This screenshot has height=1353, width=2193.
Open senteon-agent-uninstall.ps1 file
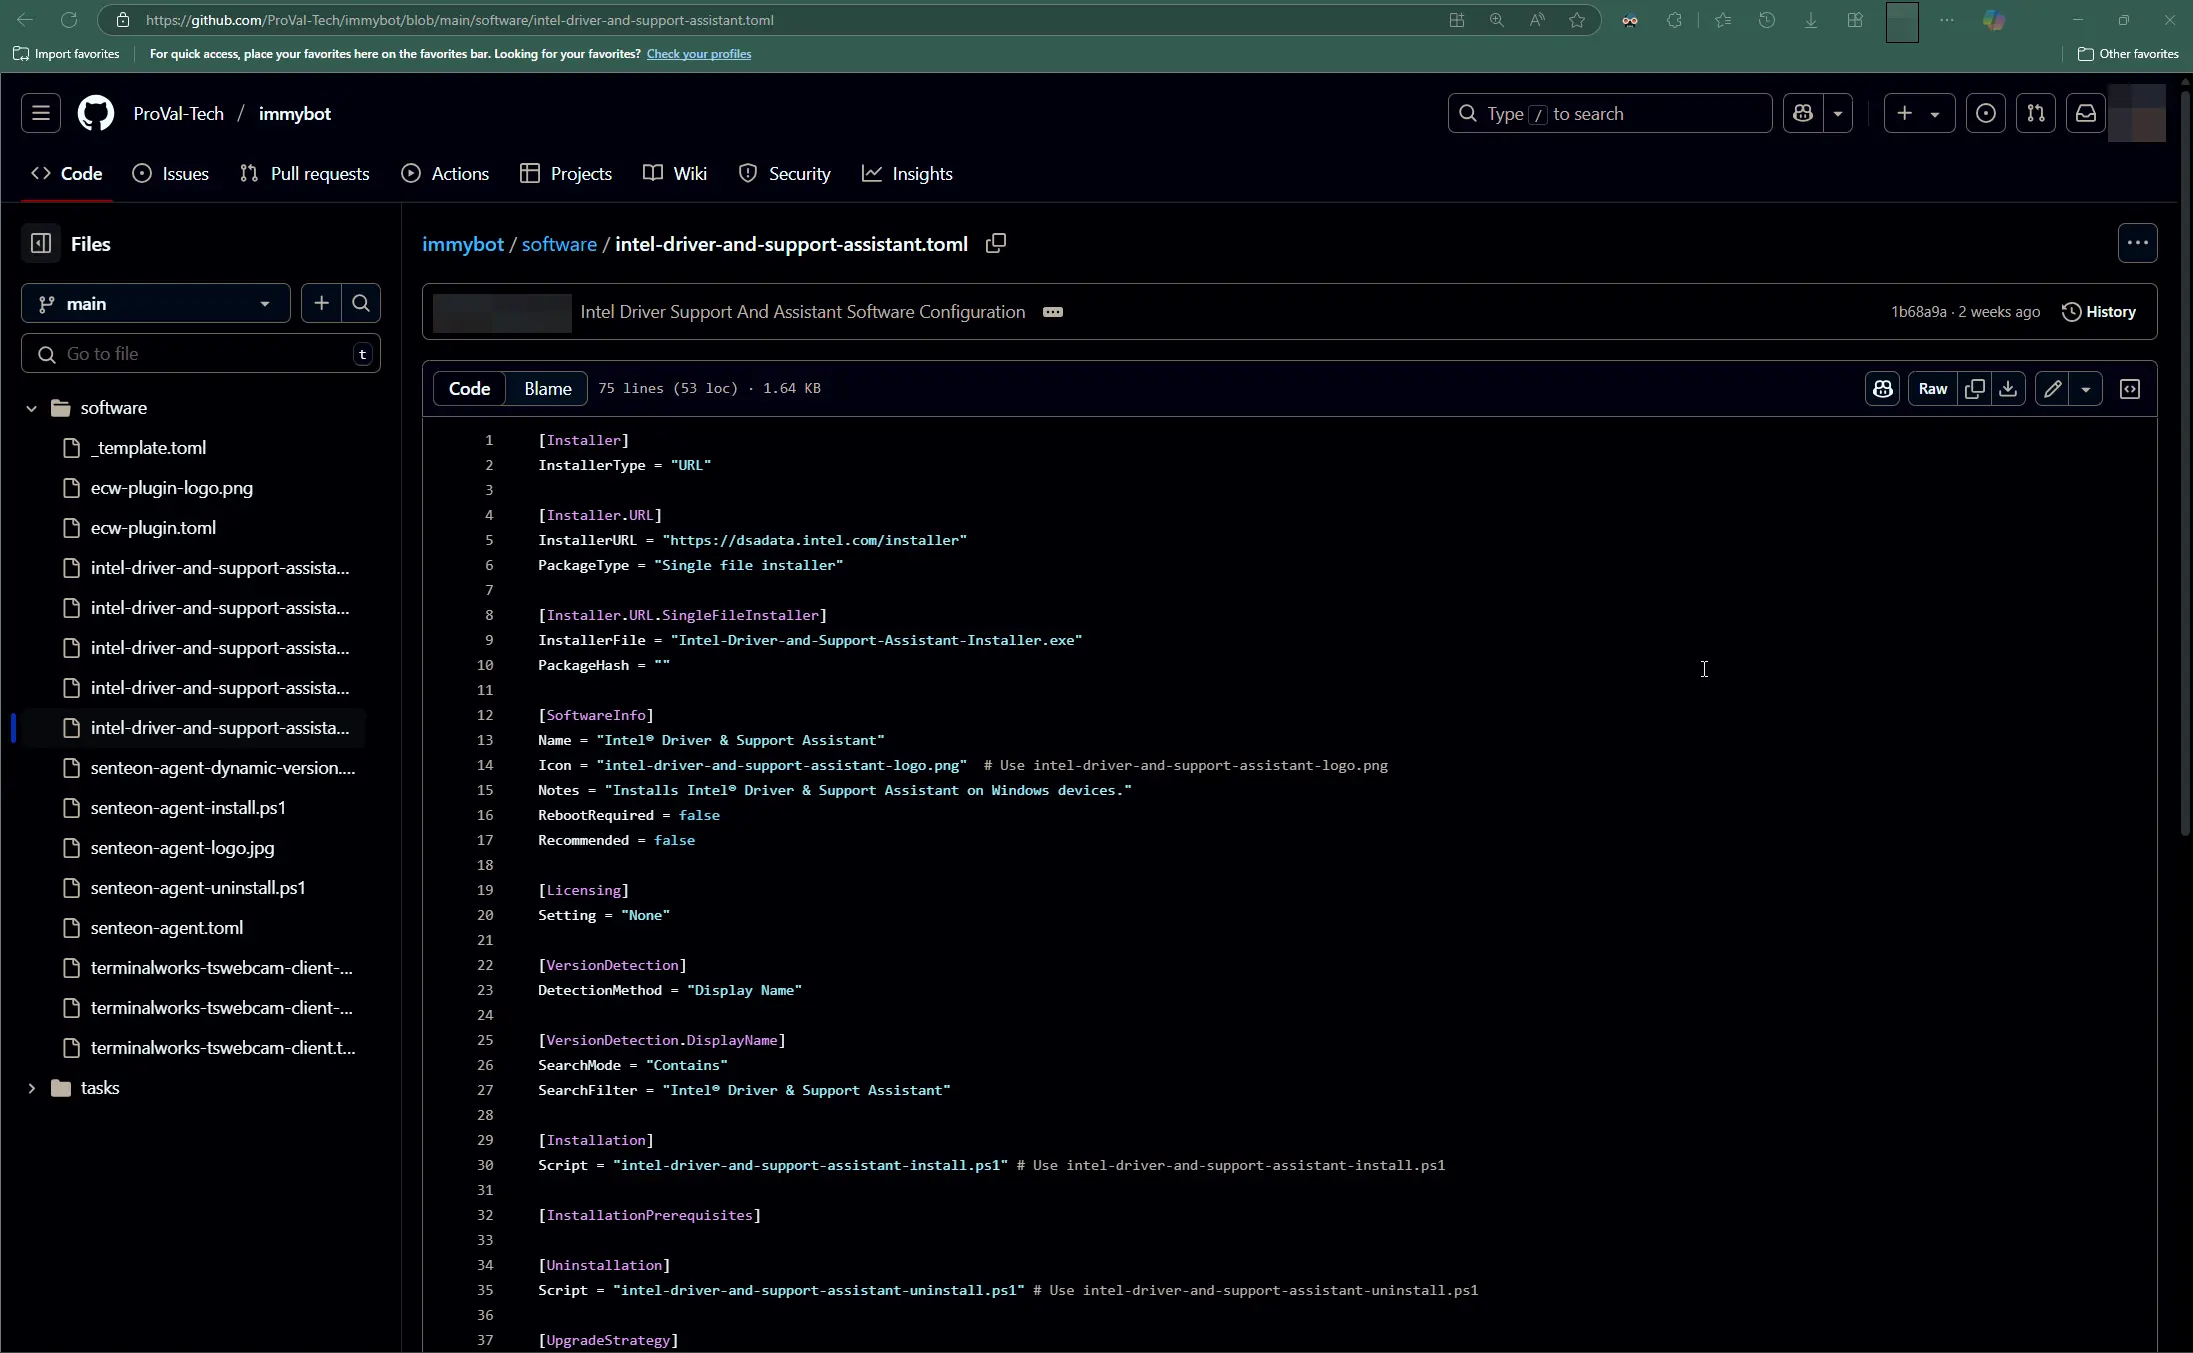[198, 888]
